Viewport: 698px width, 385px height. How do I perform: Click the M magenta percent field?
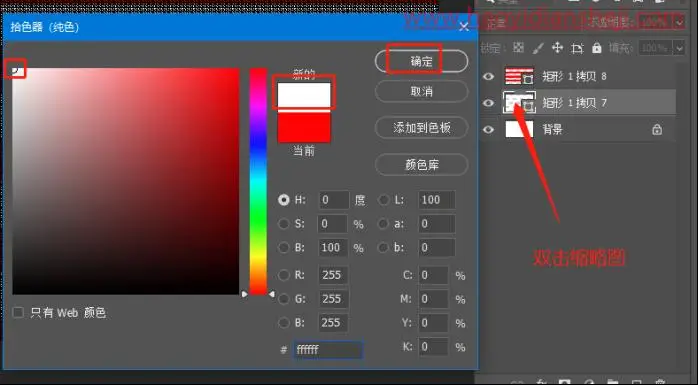coord(433,299)
